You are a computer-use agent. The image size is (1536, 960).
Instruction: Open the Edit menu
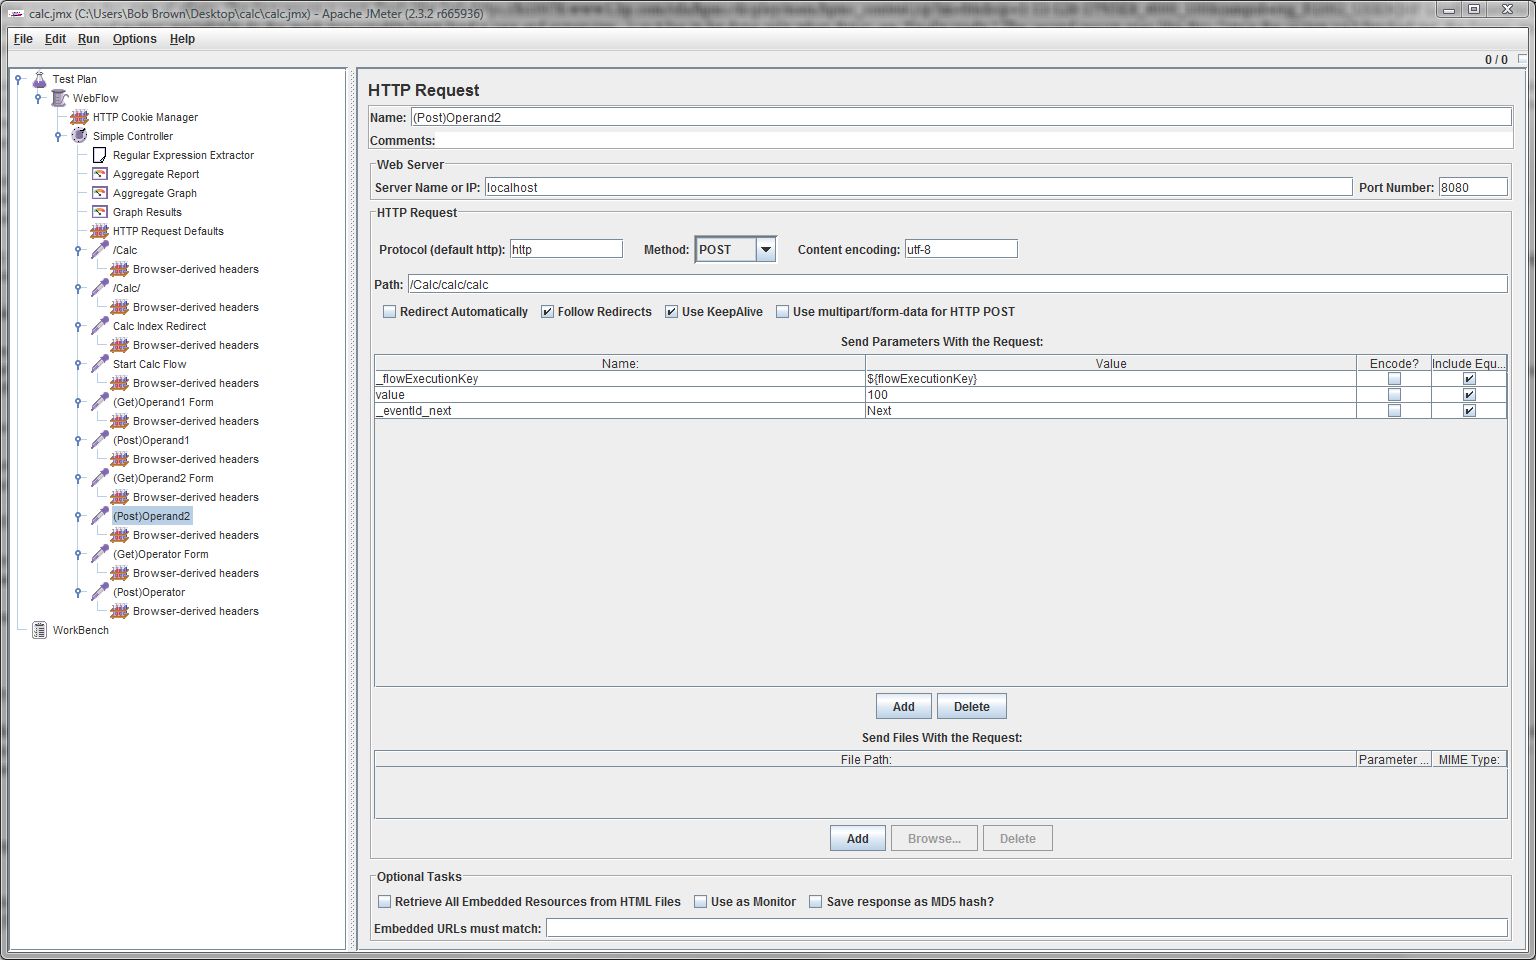click(55, 39)
